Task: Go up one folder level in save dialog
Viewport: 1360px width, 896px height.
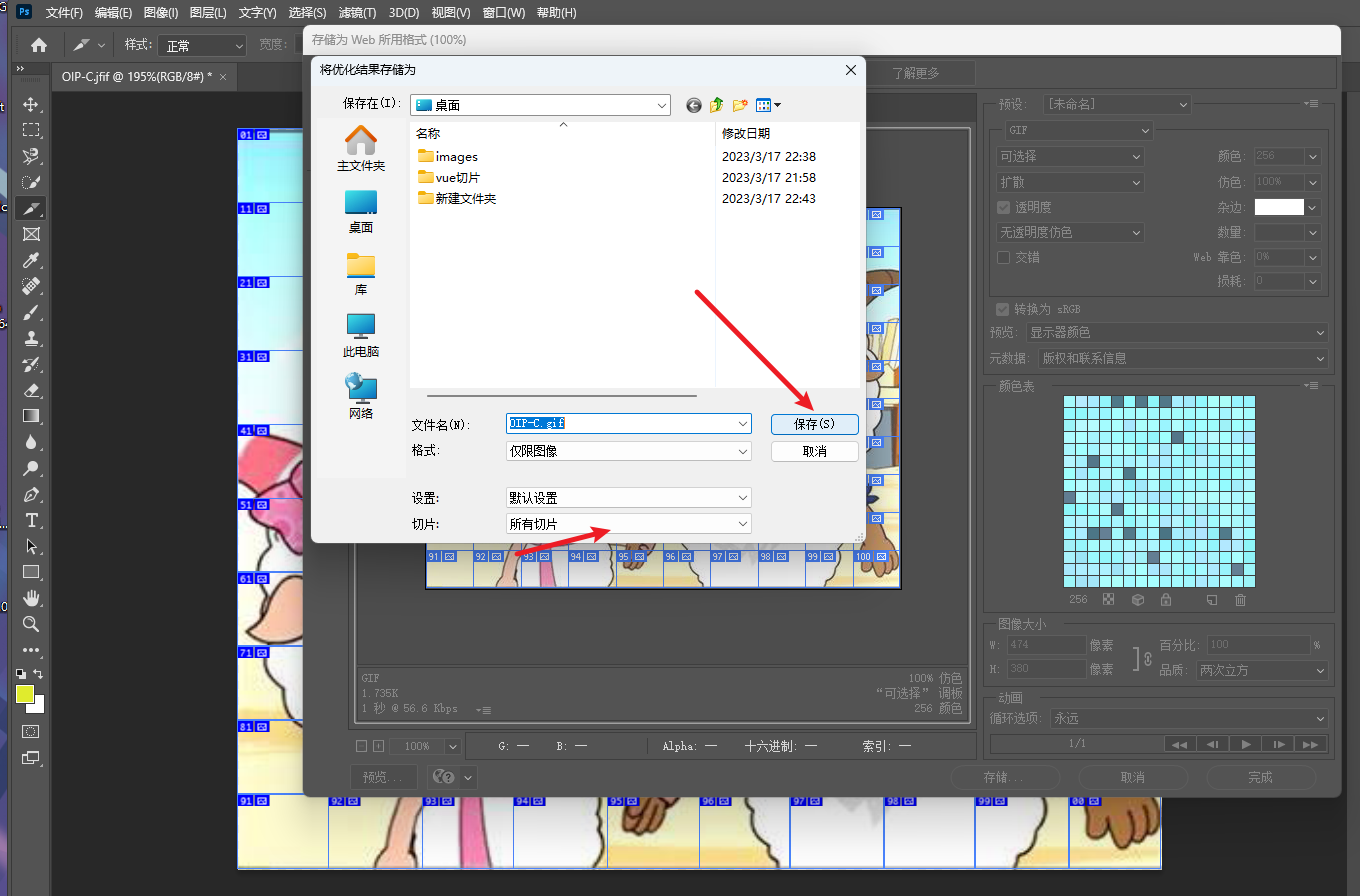Action: point(717,105)
